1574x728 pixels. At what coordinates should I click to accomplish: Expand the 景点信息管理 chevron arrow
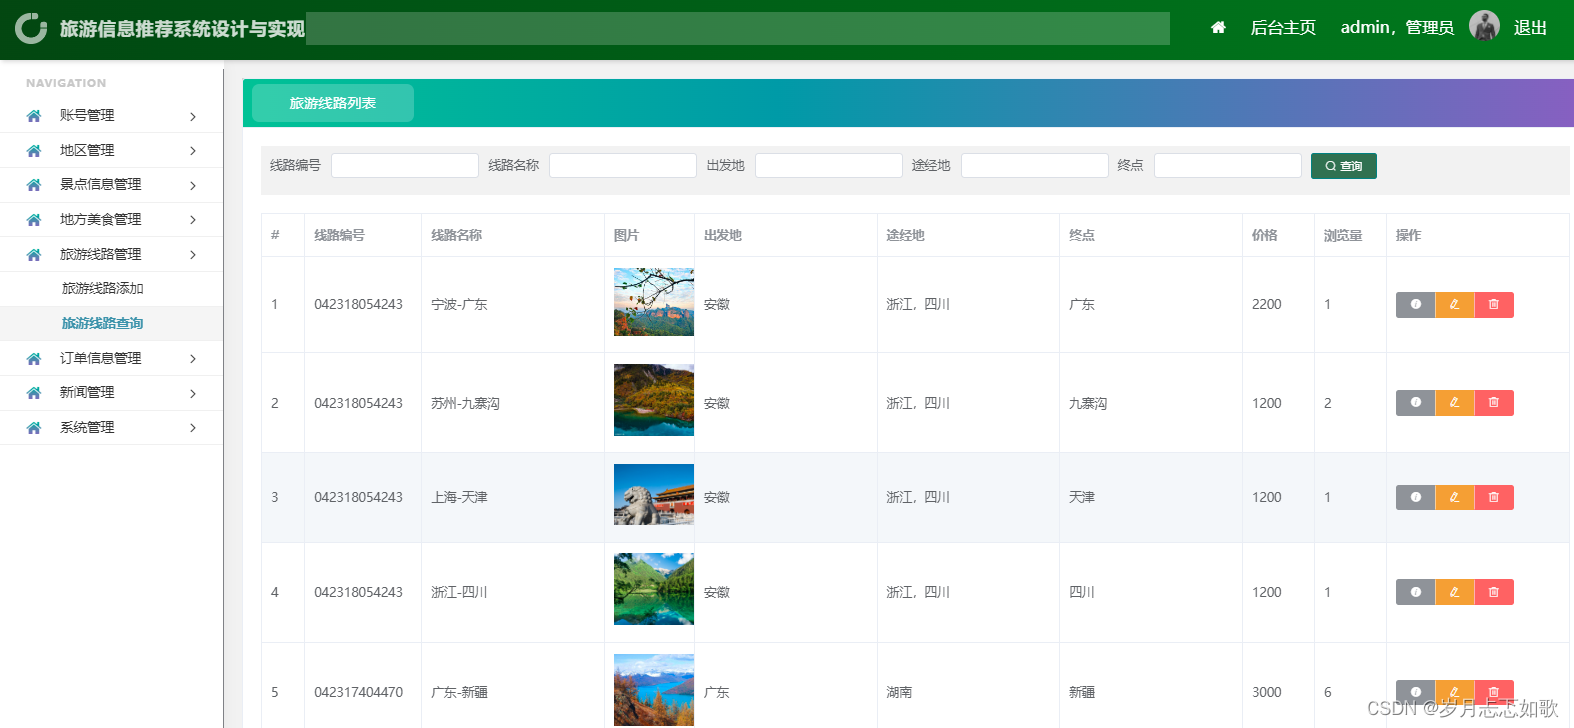(193, 186)
